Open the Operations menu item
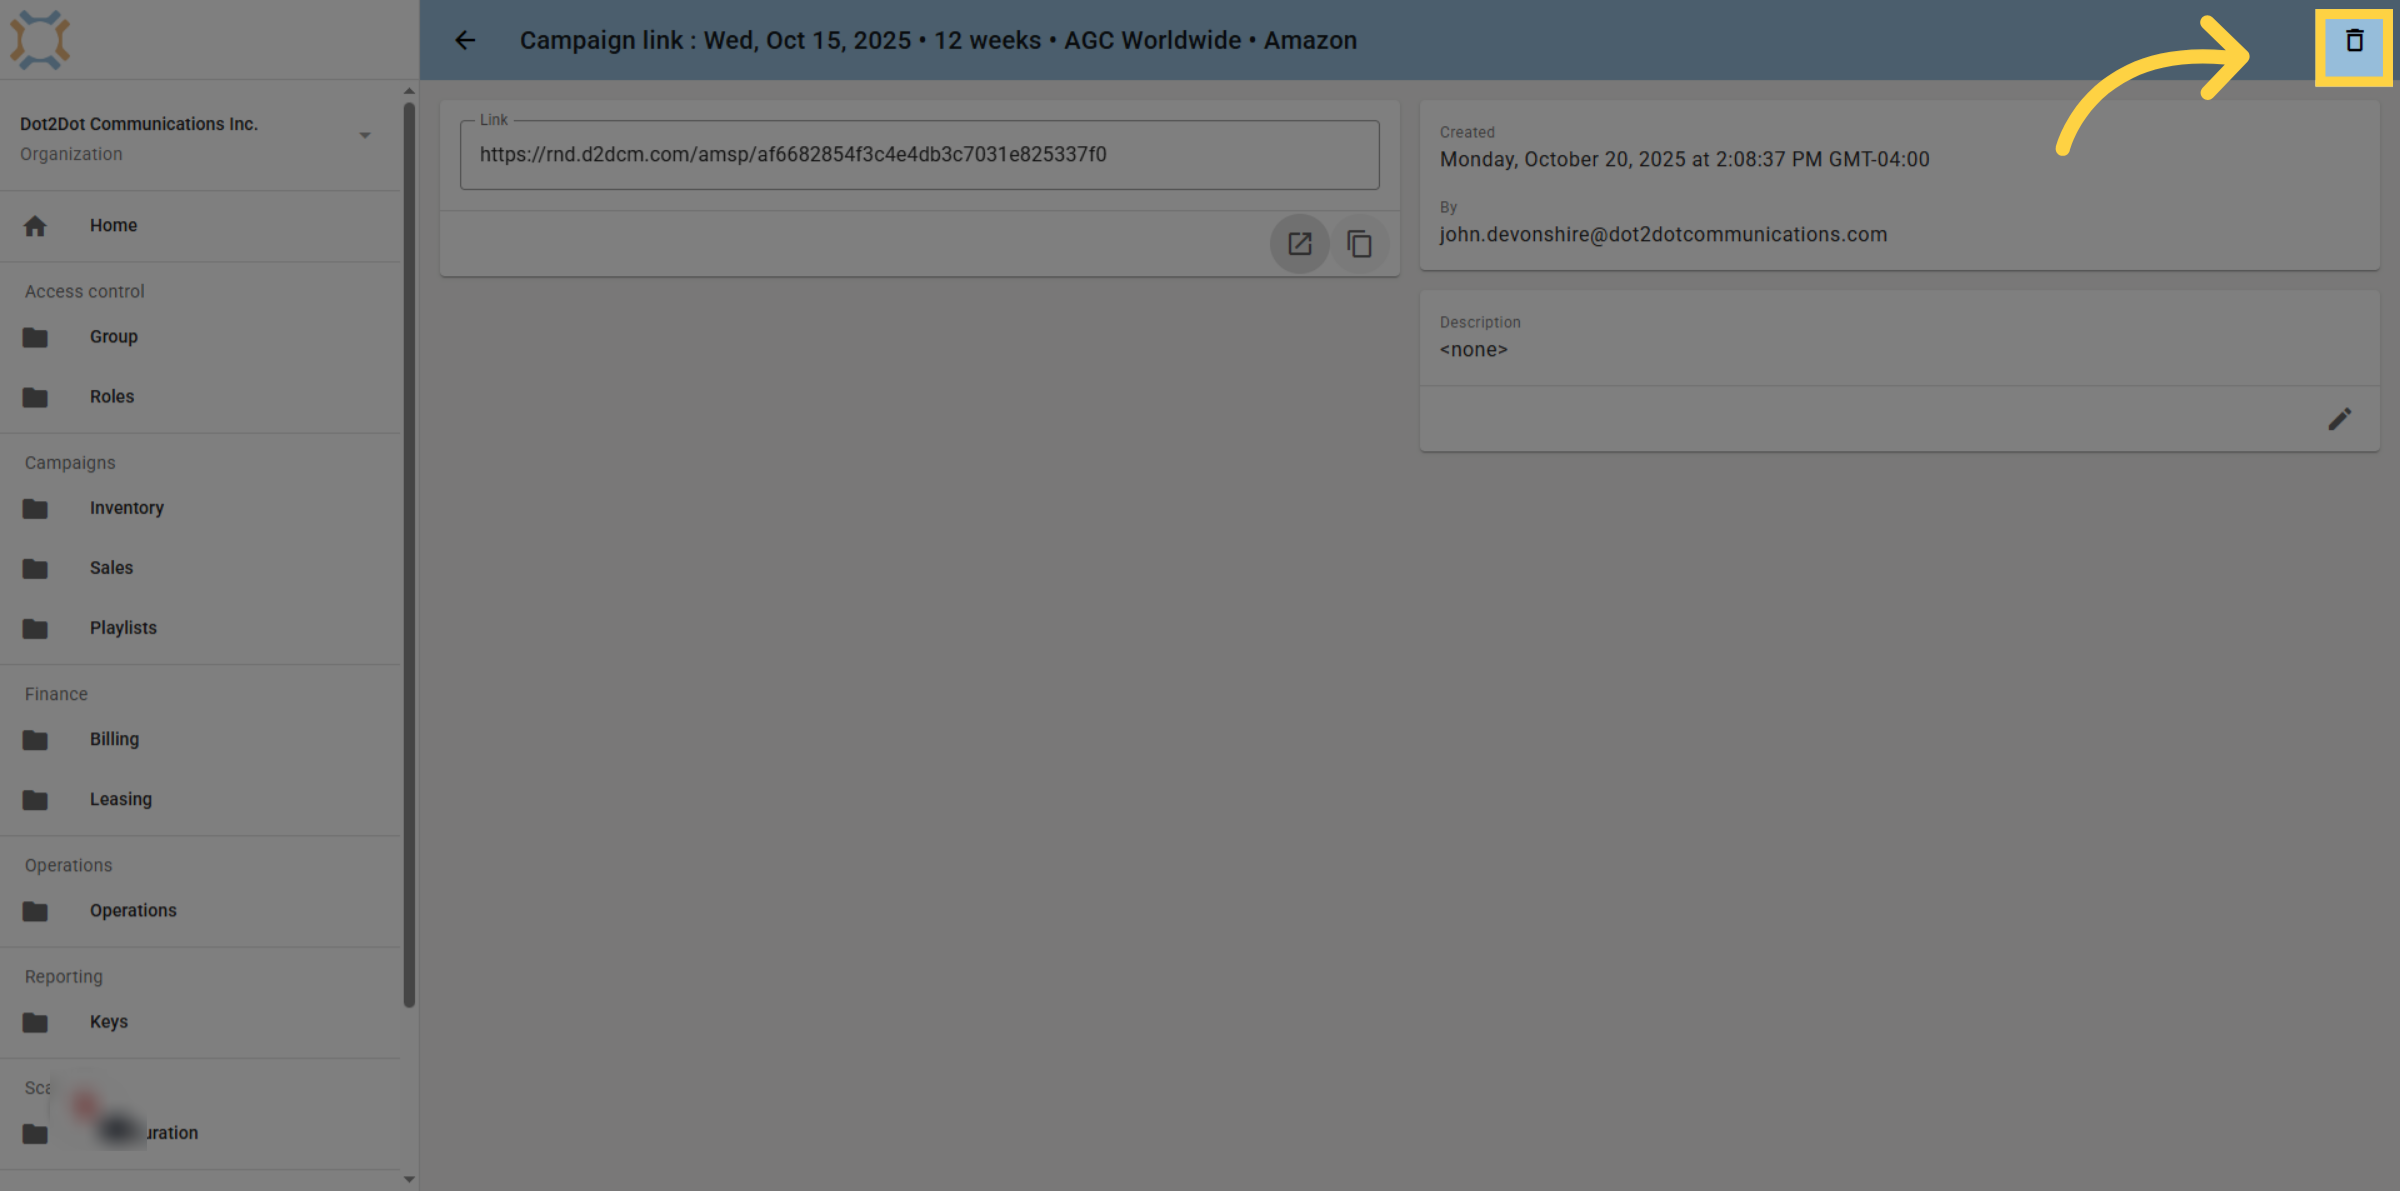2400x1191 pixels. (200, 910)
